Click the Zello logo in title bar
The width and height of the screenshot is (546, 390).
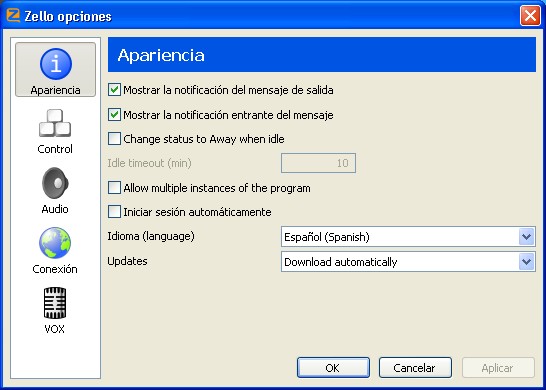pos(13,15)
